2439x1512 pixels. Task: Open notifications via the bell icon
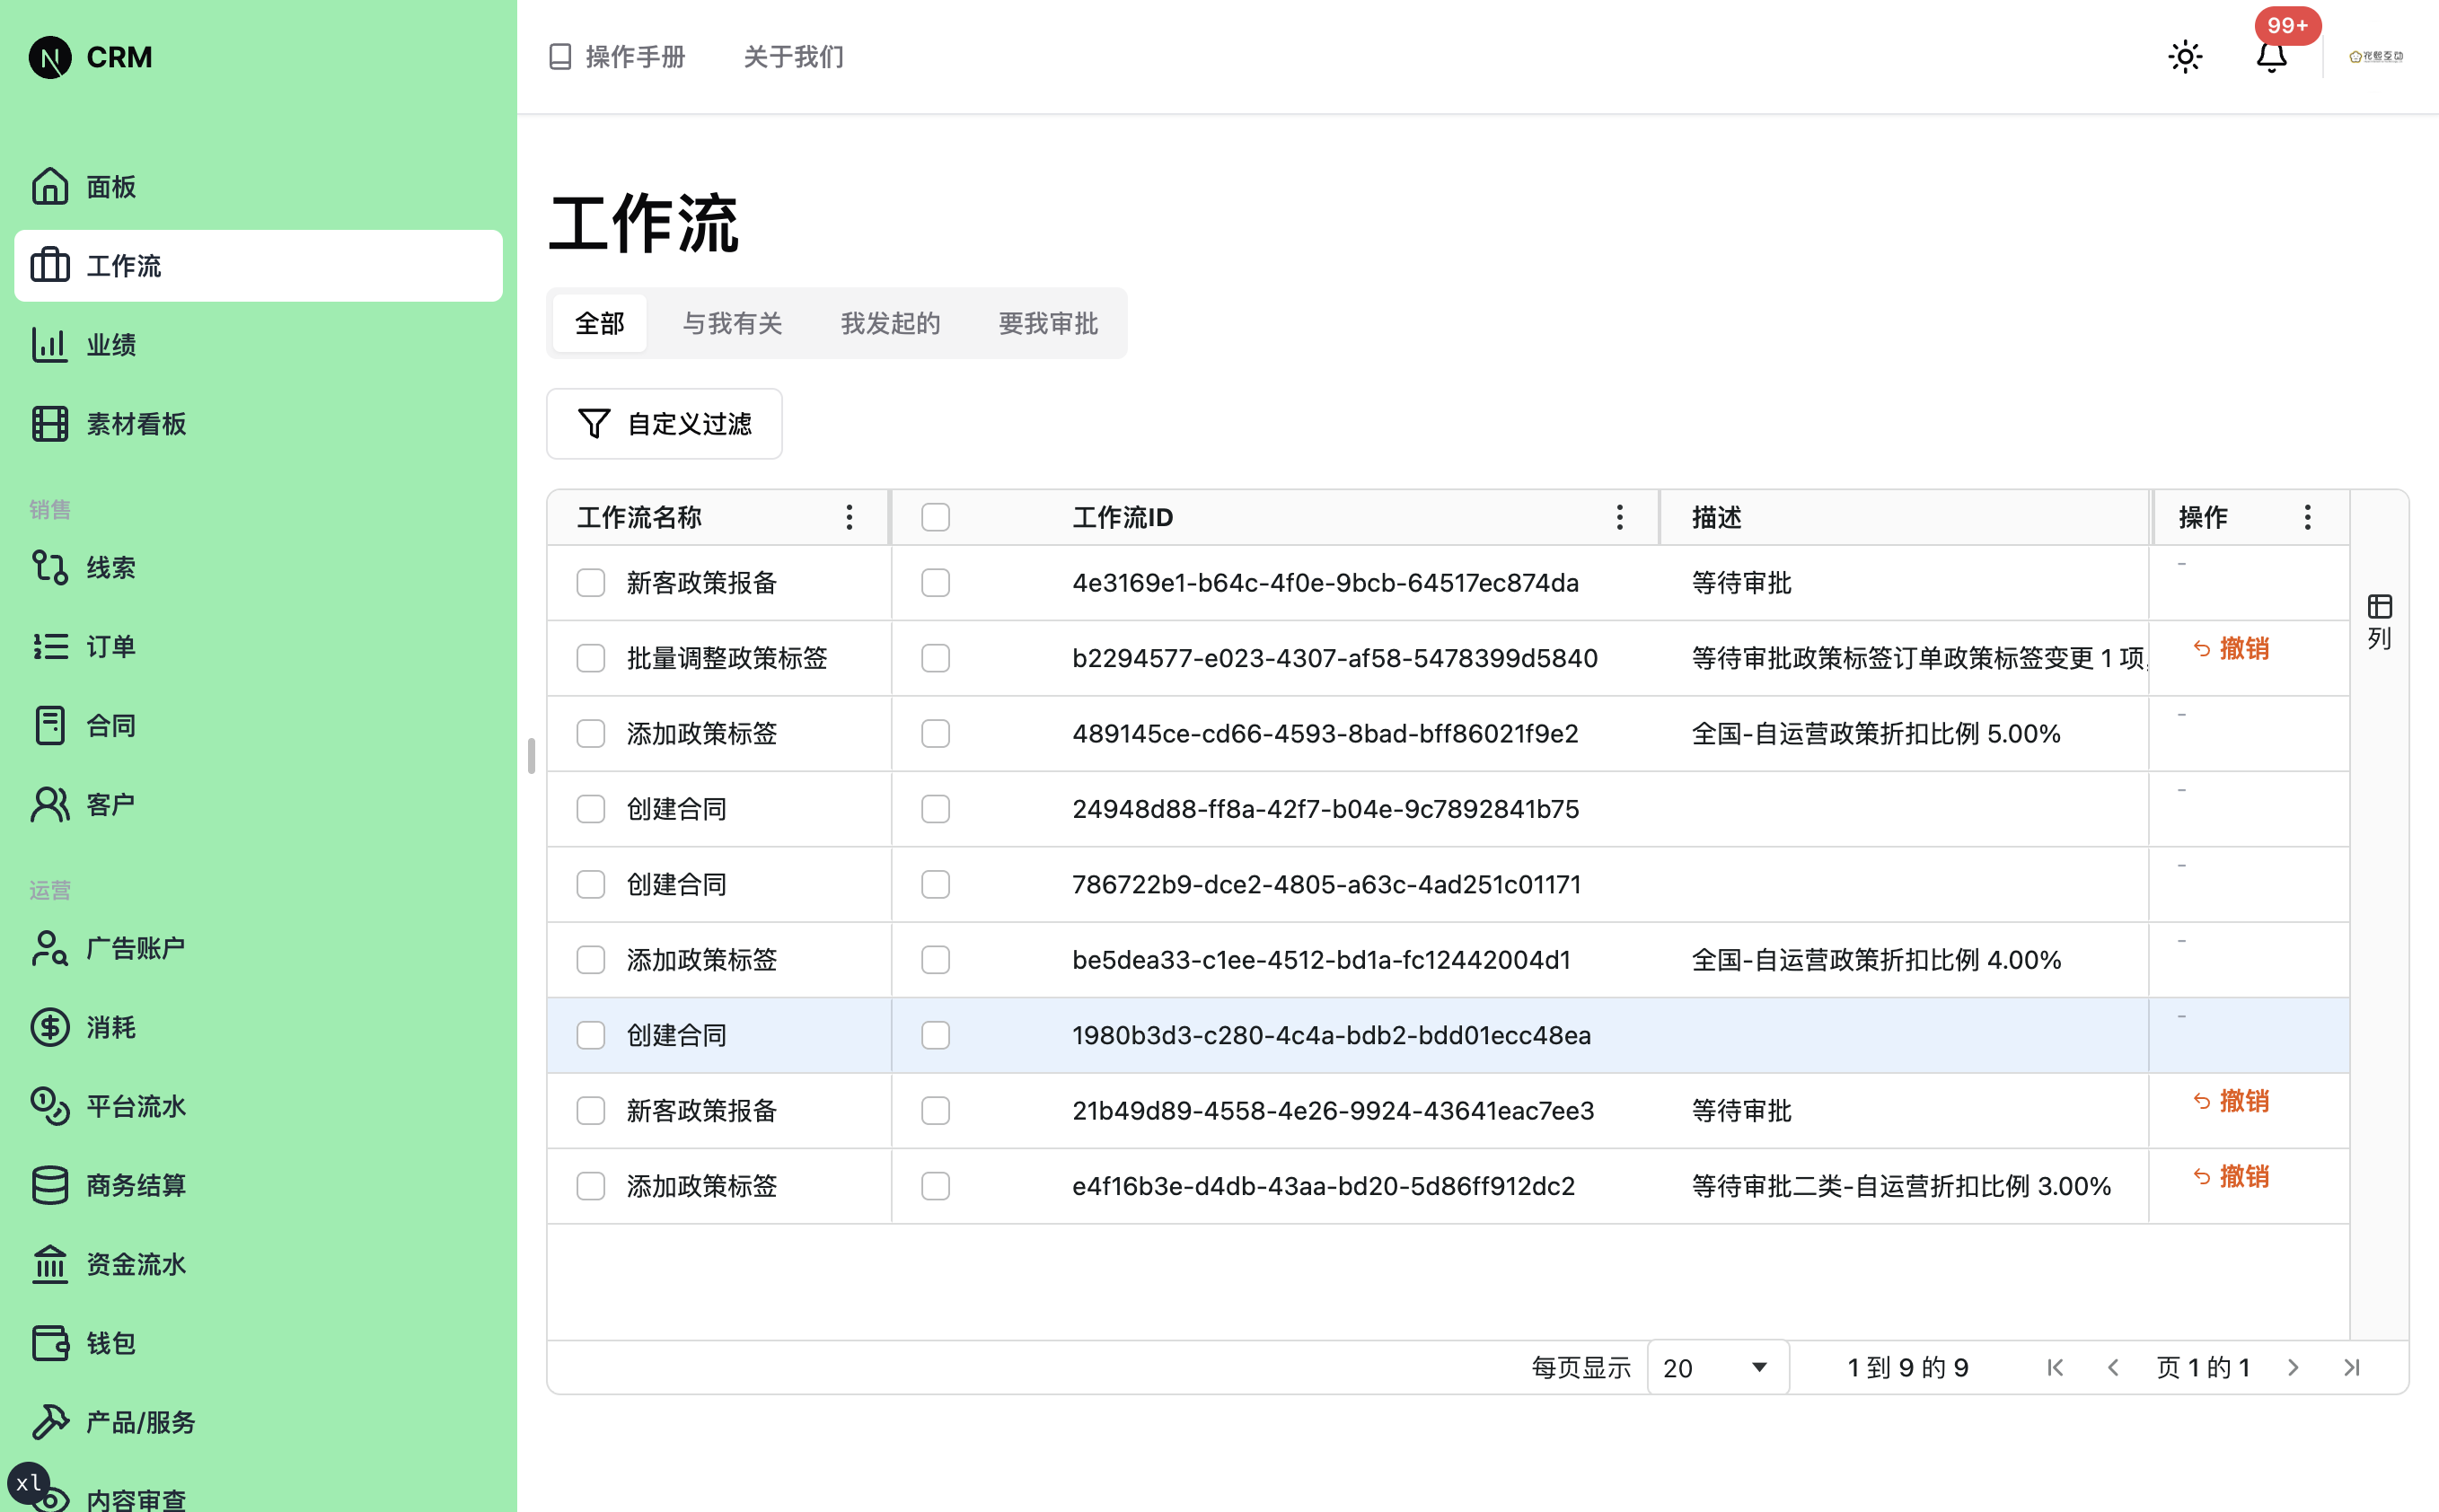(x=2271, y=57)
